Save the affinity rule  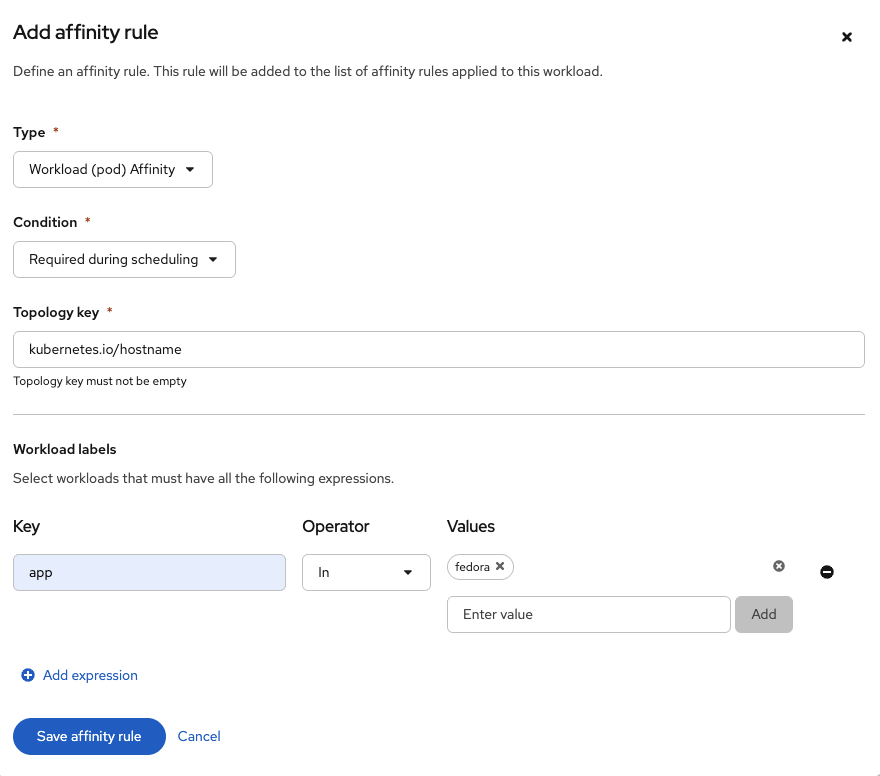click(89, 736)
